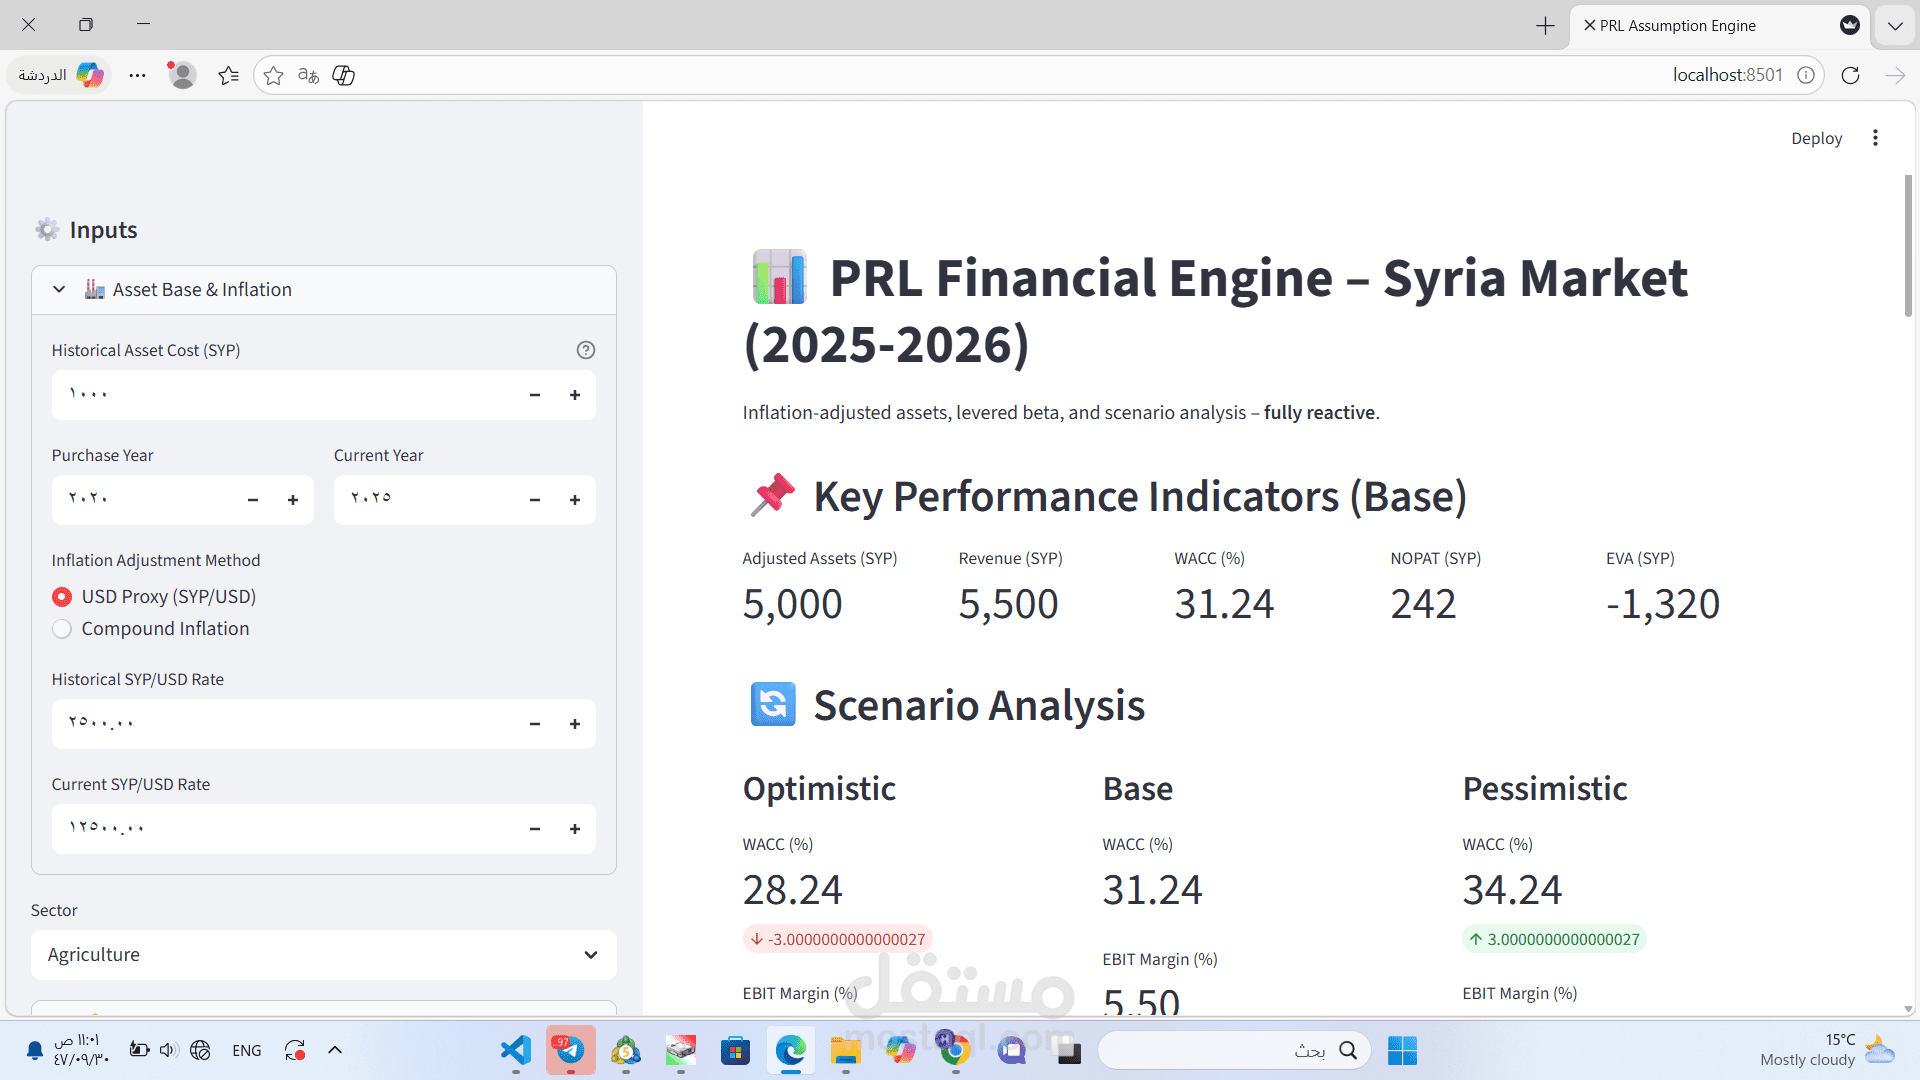Viewport: 1920px width, 1080px height.
Task: Open Telegram from the taskbar
Action: [571, 1050]
